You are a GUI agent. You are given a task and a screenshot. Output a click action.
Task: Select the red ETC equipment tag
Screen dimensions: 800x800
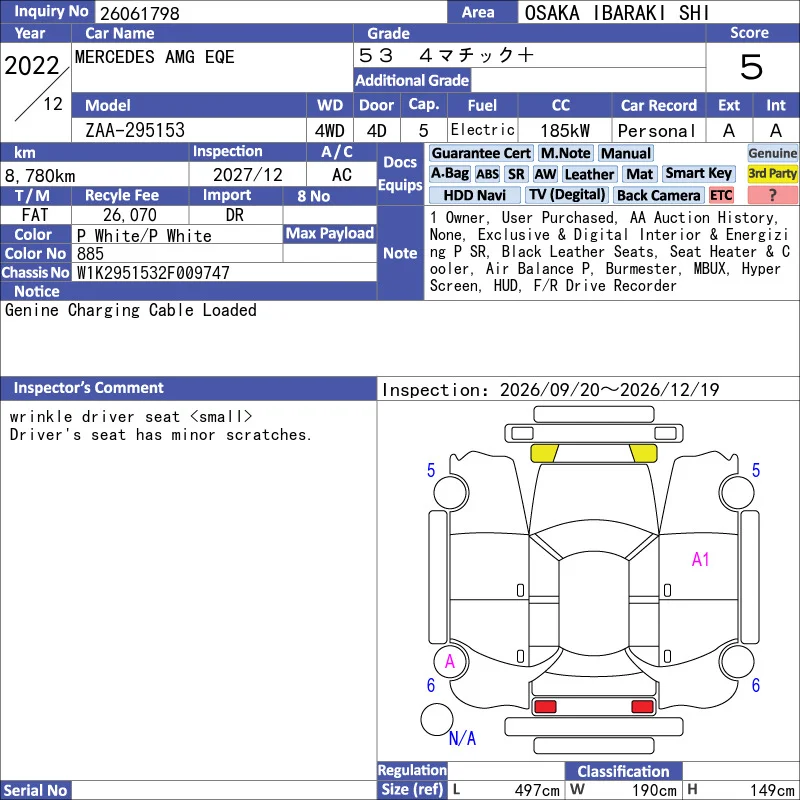coord(721,195)
